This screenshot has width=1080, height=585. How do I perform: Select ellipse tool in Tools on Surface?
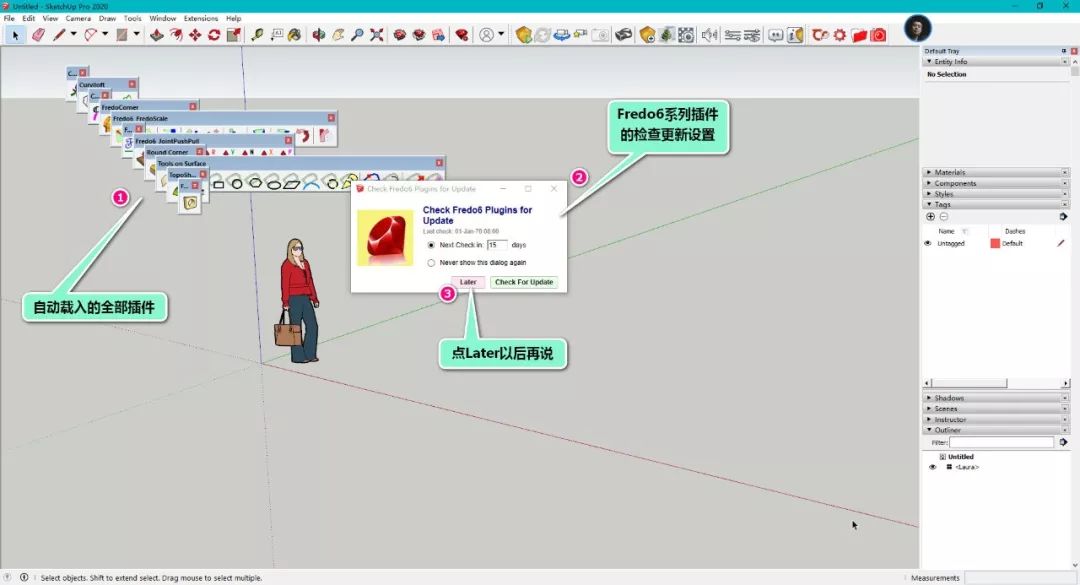click(x=273, y=184)
